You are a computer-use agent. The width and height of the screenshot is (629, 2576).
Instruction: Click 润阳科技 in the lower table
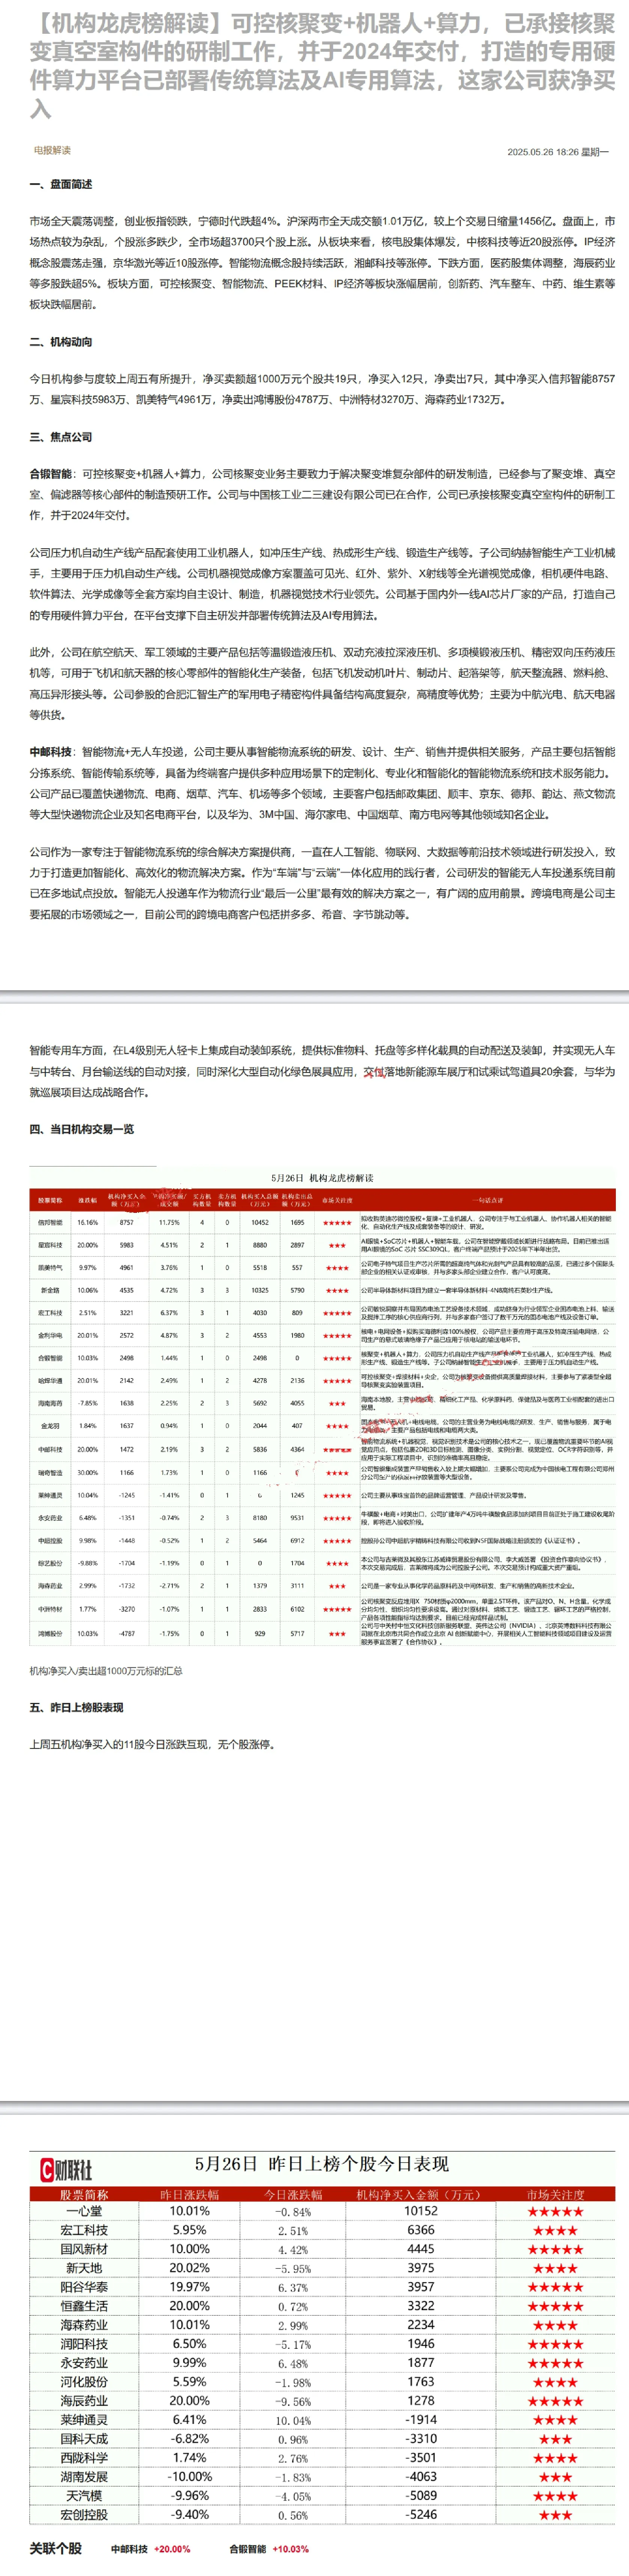[84, 2344]
